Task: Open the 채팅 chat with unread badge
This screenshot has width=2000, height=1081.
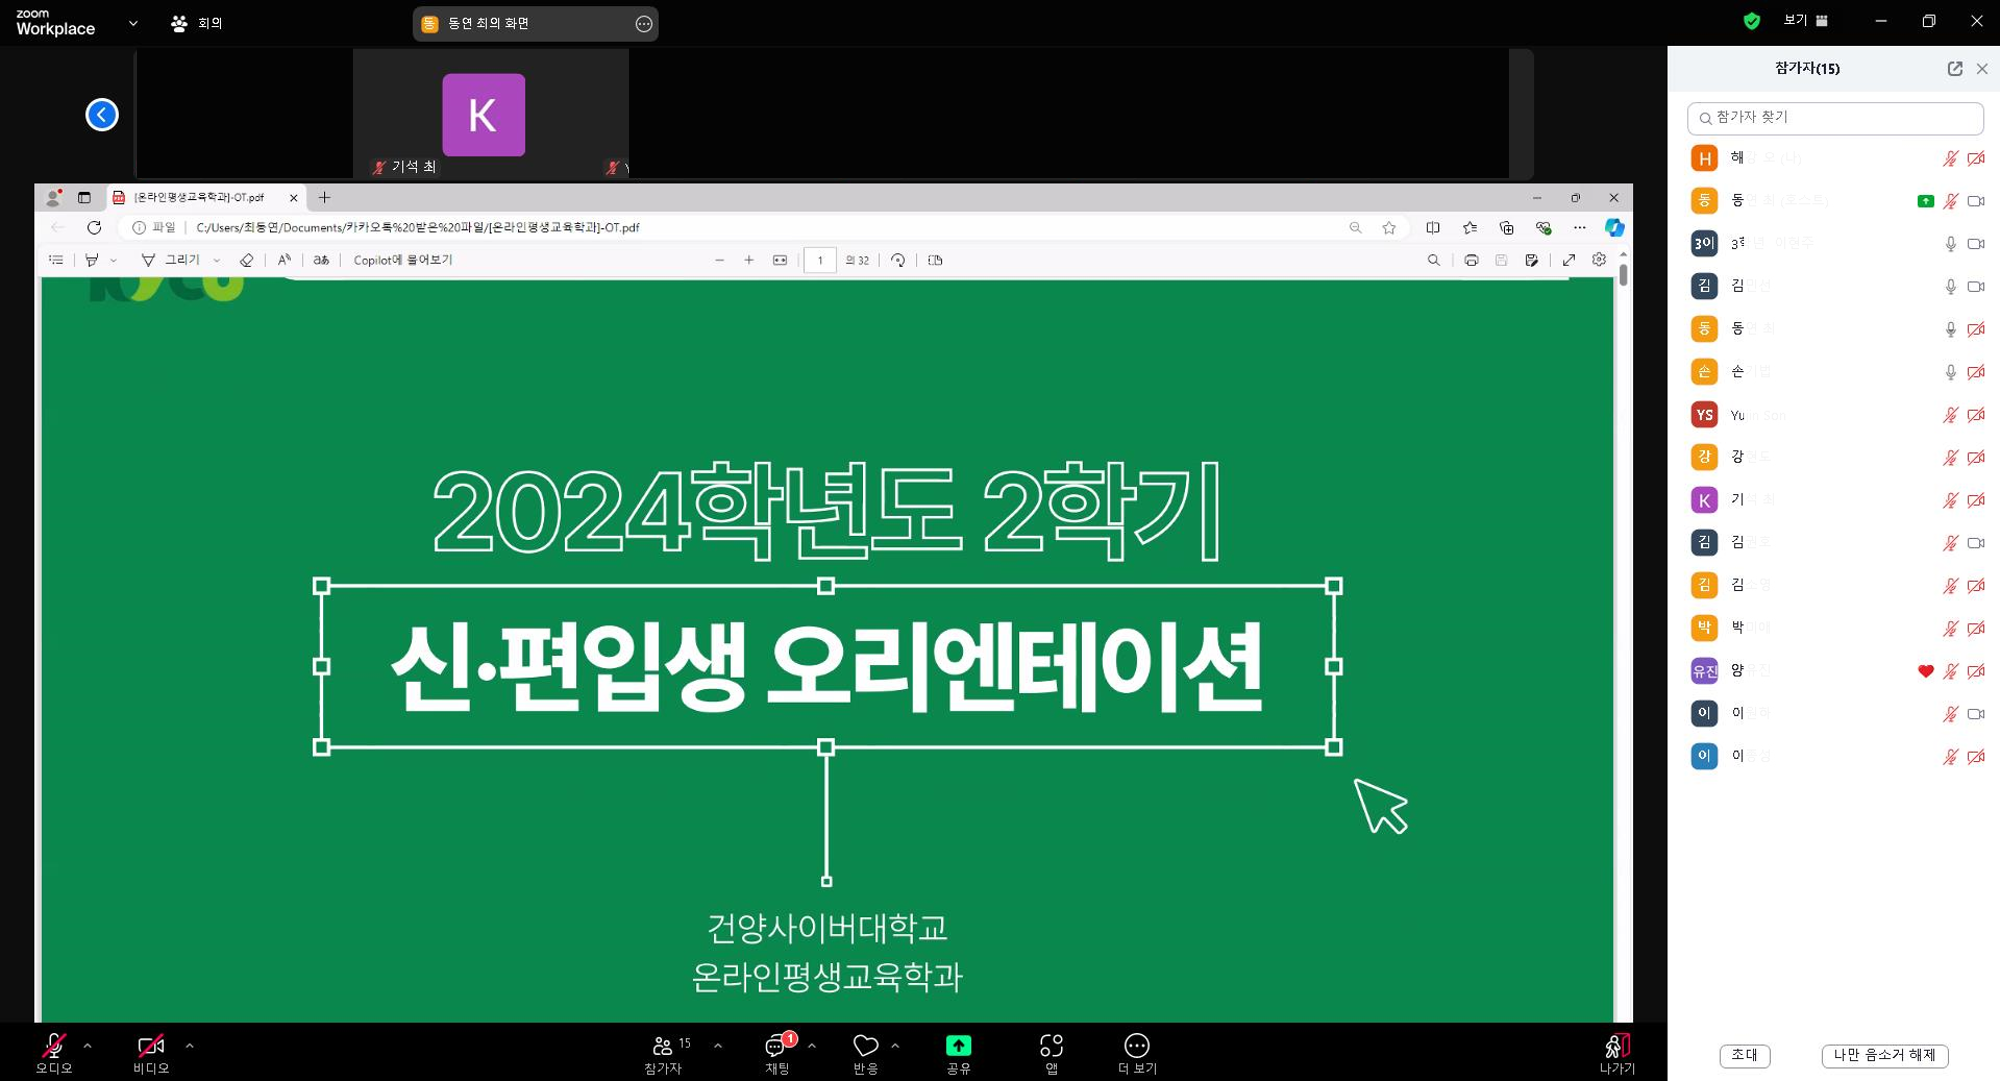Action: pyautogui.click(x=777, y=1053)
